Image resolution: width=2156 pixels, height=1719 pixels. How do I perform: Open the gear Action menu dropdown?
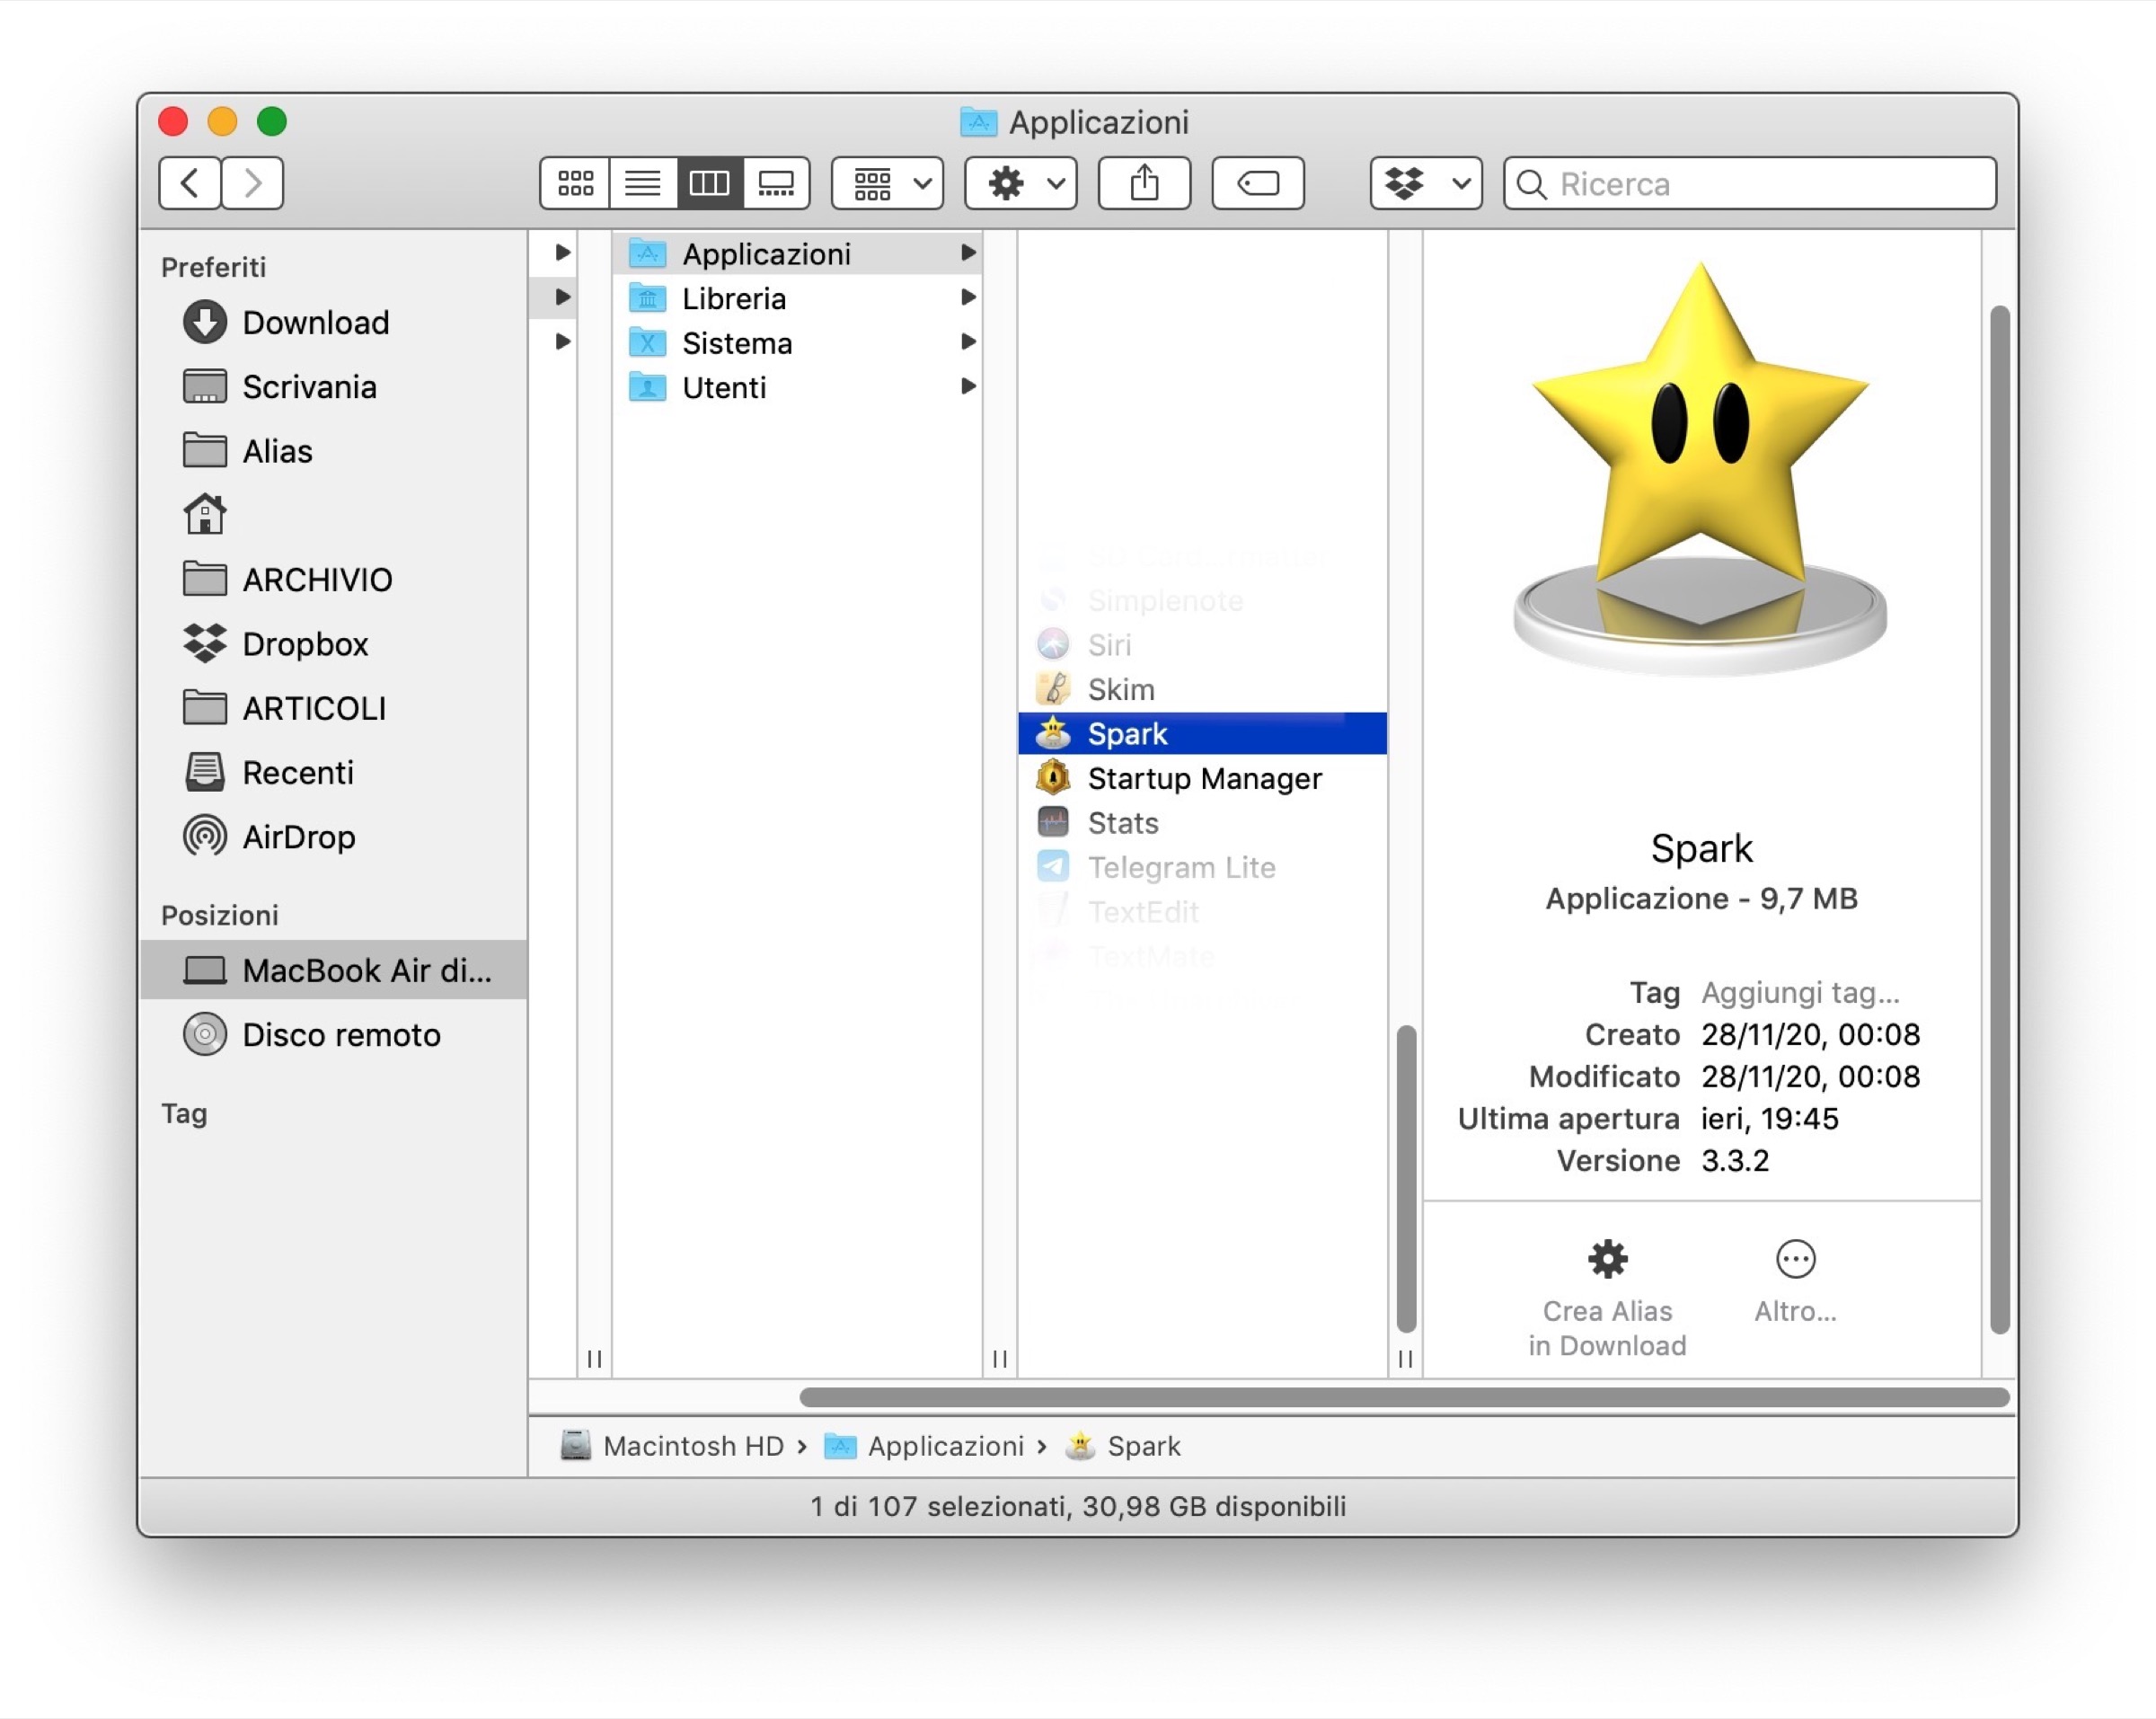click(x=1020, y=183)
